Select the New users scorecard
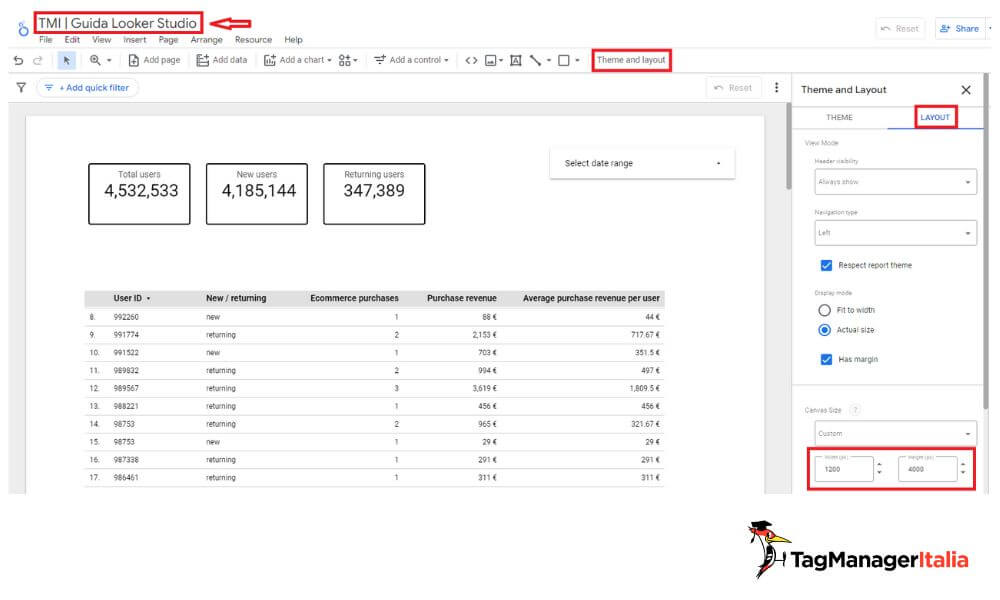The image size is (1000, 600). pyautogui.click(x=256, y=194)
